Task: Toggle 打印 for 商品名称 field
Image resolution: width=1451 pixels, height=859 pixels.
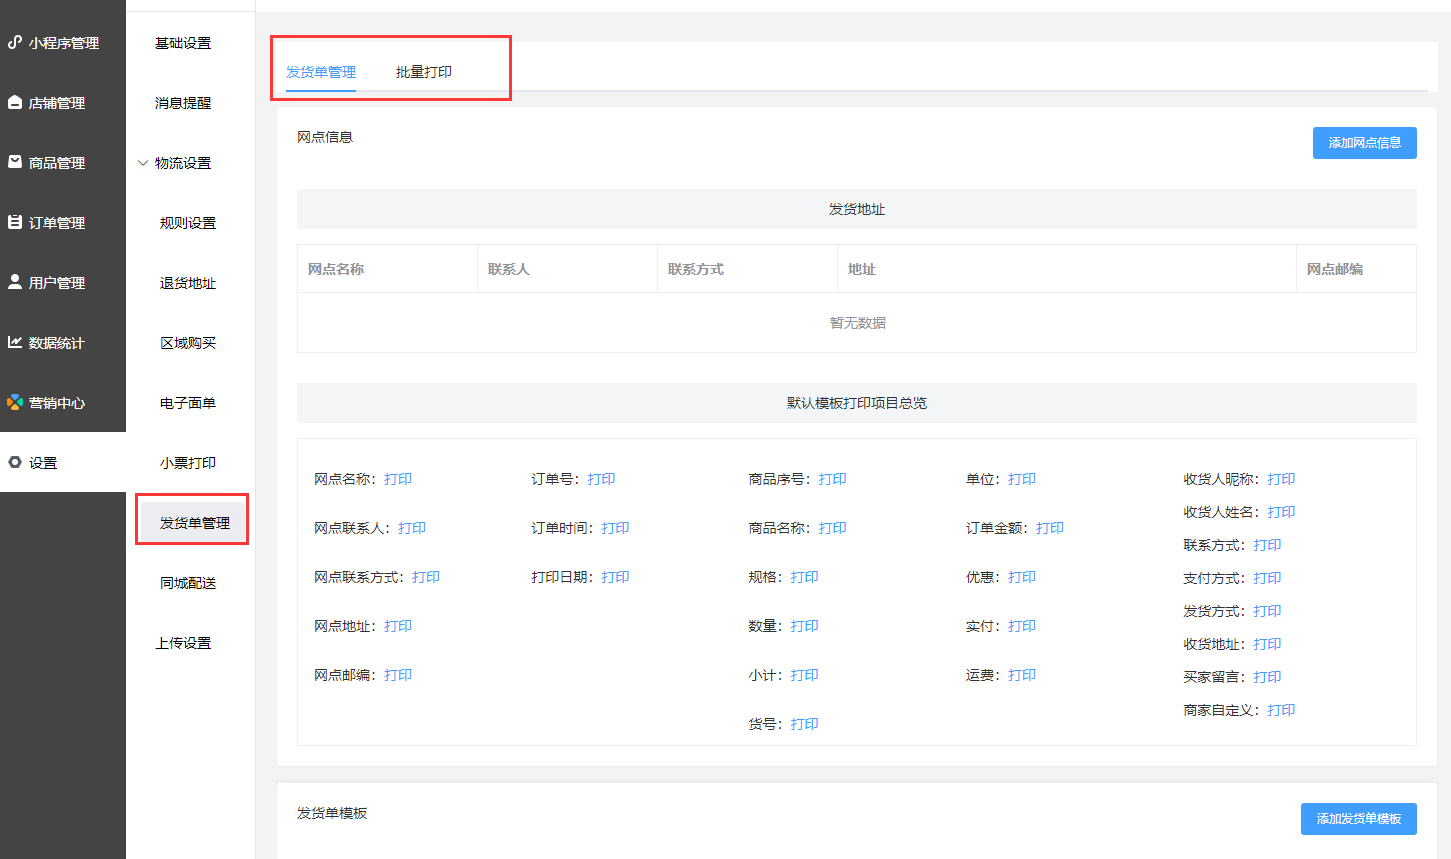Action: [x=832, y=528]
